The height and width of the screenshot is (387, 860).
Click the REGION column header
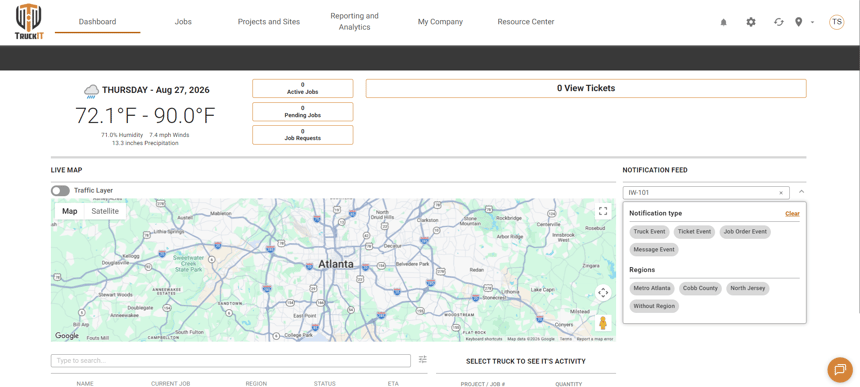[x=256, y=384]
